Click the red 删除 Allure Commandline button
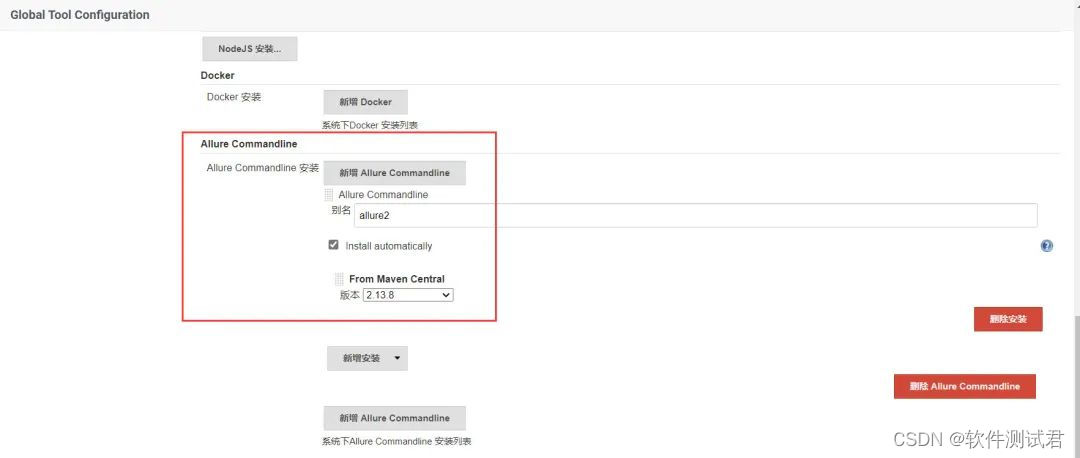Screen dimensions: 1080x458 click(x=964, y=386)
